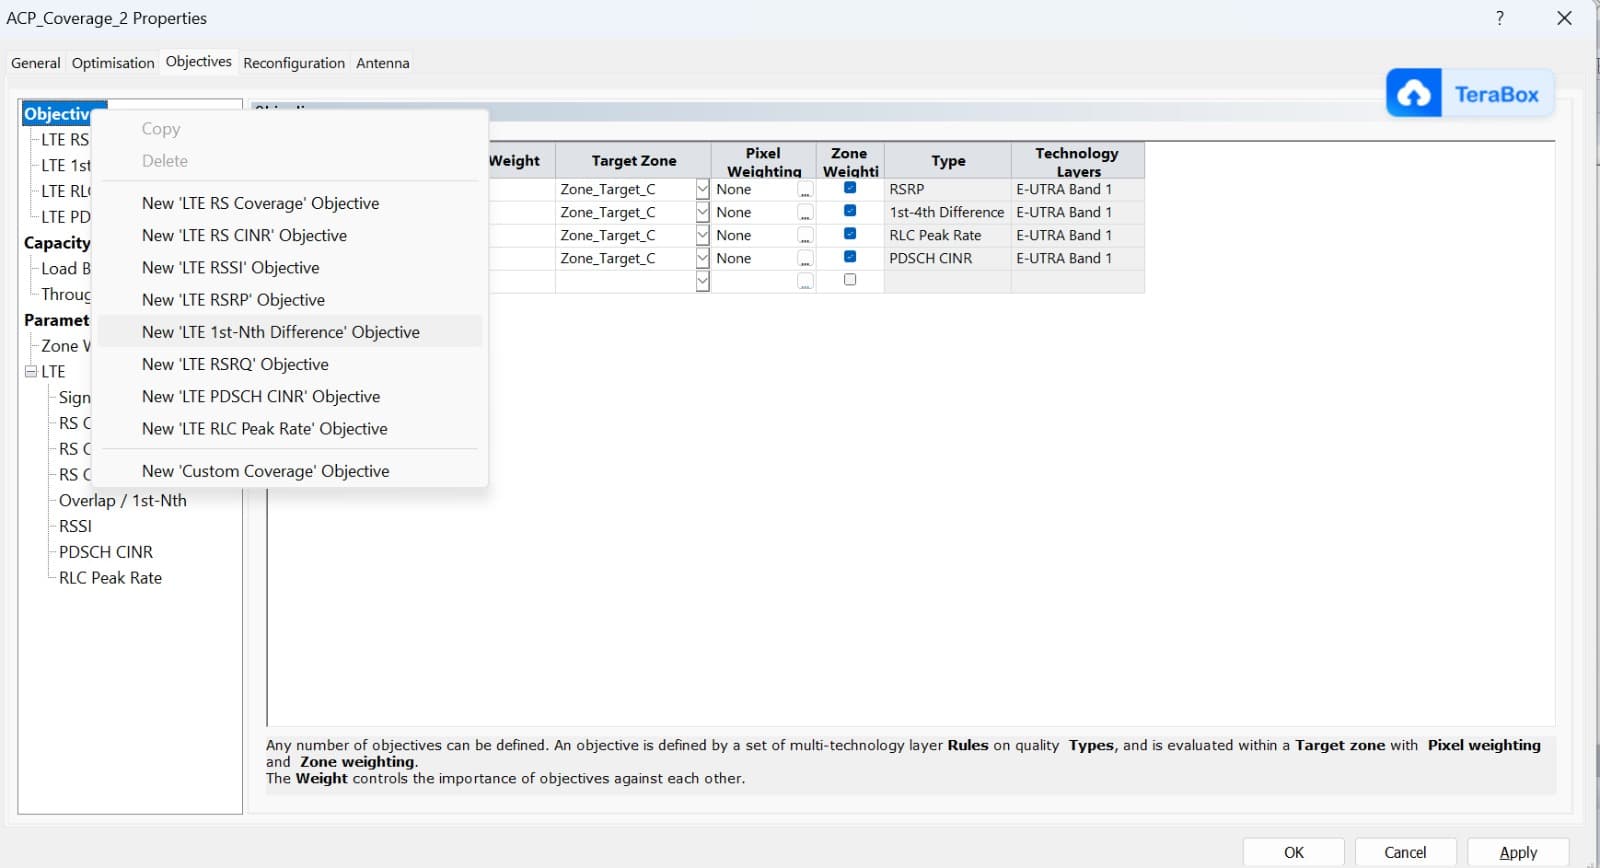1600x868 pixels.
Task: Click the Pixel Weighting column header
Action: pos(764,161)
